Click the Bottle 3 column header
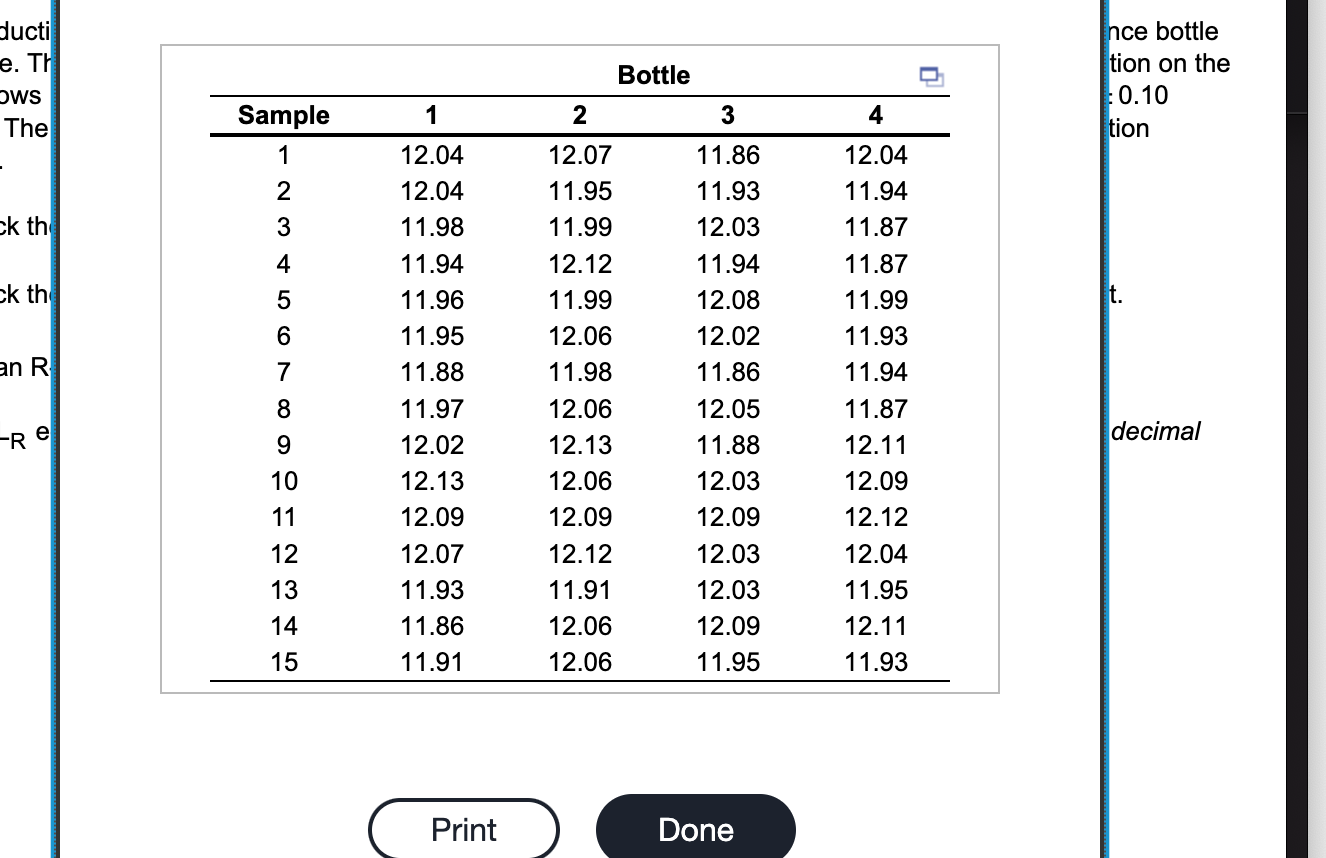1326x858 pixels. [x=728, y=115]
